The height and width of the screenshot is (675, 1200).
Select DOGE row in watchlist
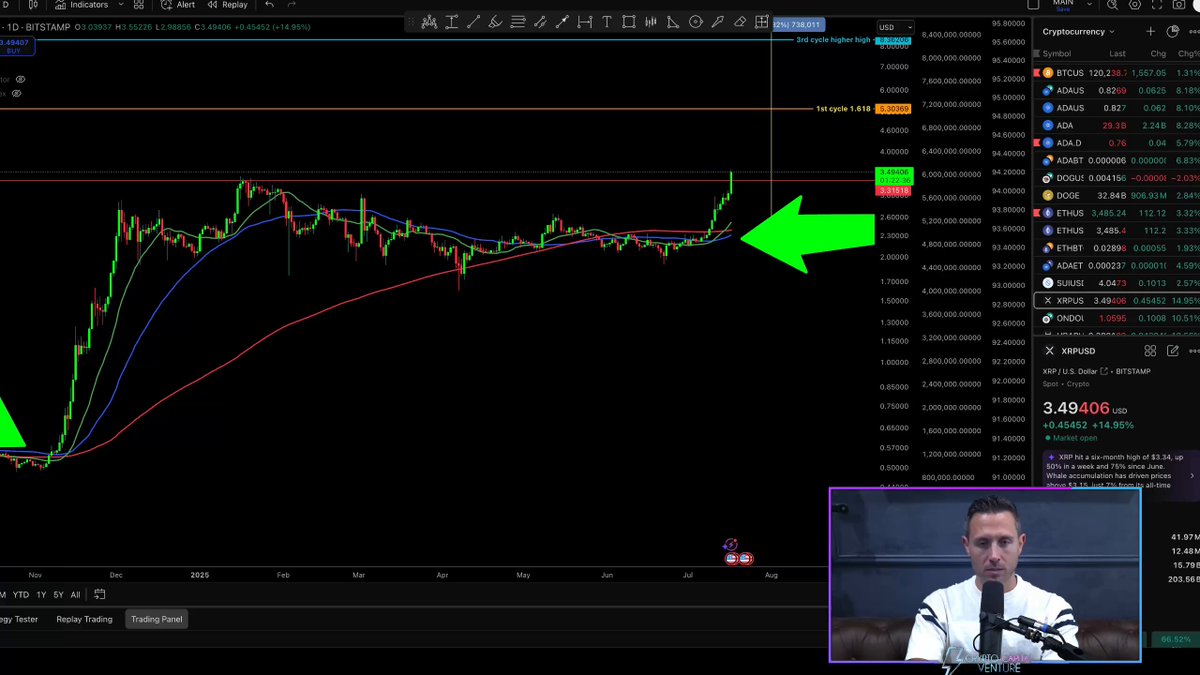[1116, 195]
